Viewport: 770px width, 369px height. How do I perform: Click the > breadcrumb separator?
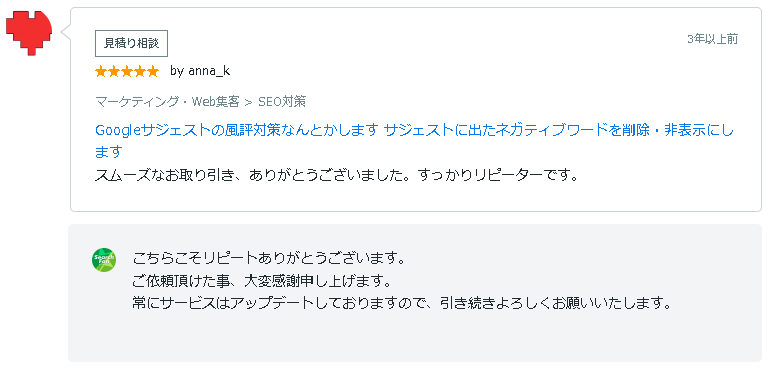point(248,102)
